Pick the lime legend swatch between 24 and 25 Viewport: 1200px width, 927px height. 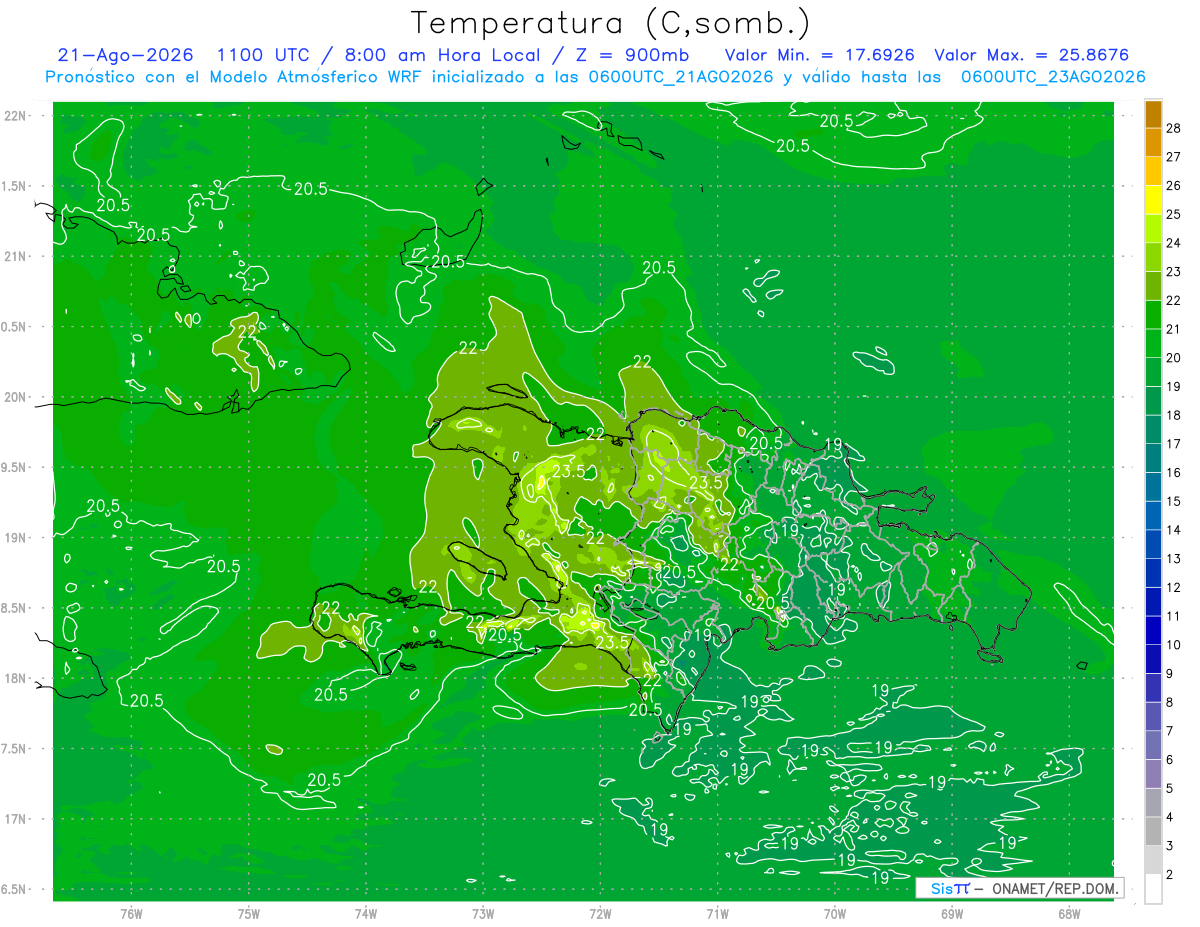tap(1153, 229)
